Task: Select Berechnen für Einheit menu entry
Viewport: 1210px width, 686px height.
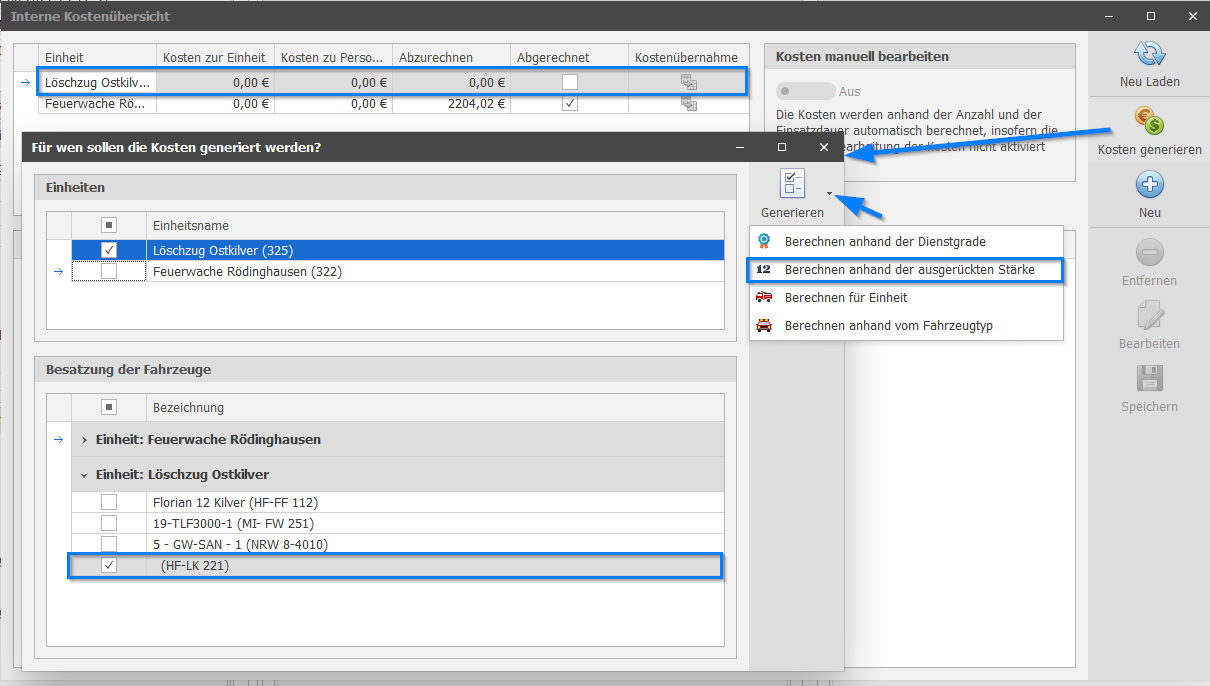Action: point(845,298)
